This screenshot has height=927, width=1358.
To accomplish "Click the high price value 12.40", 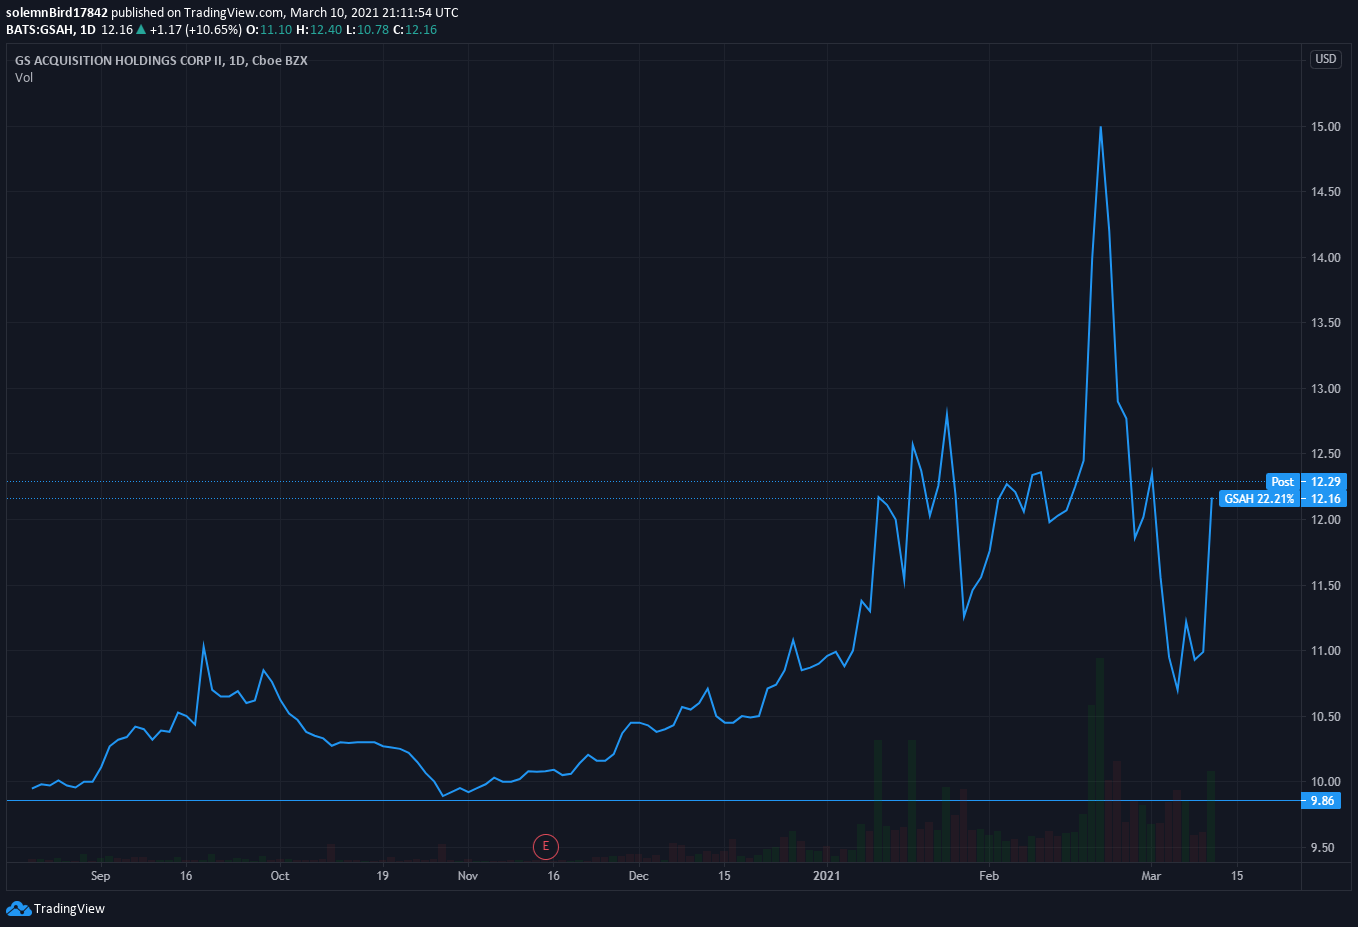I will [x=326, y=30].
